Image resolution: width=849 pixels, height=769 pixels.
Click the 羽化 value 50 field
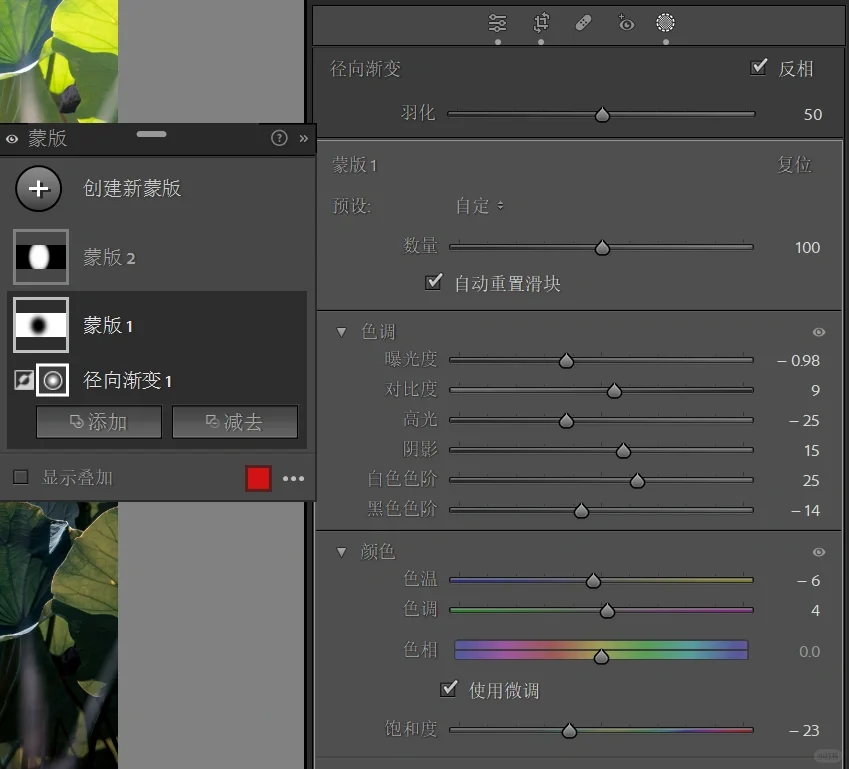point(812,115)
